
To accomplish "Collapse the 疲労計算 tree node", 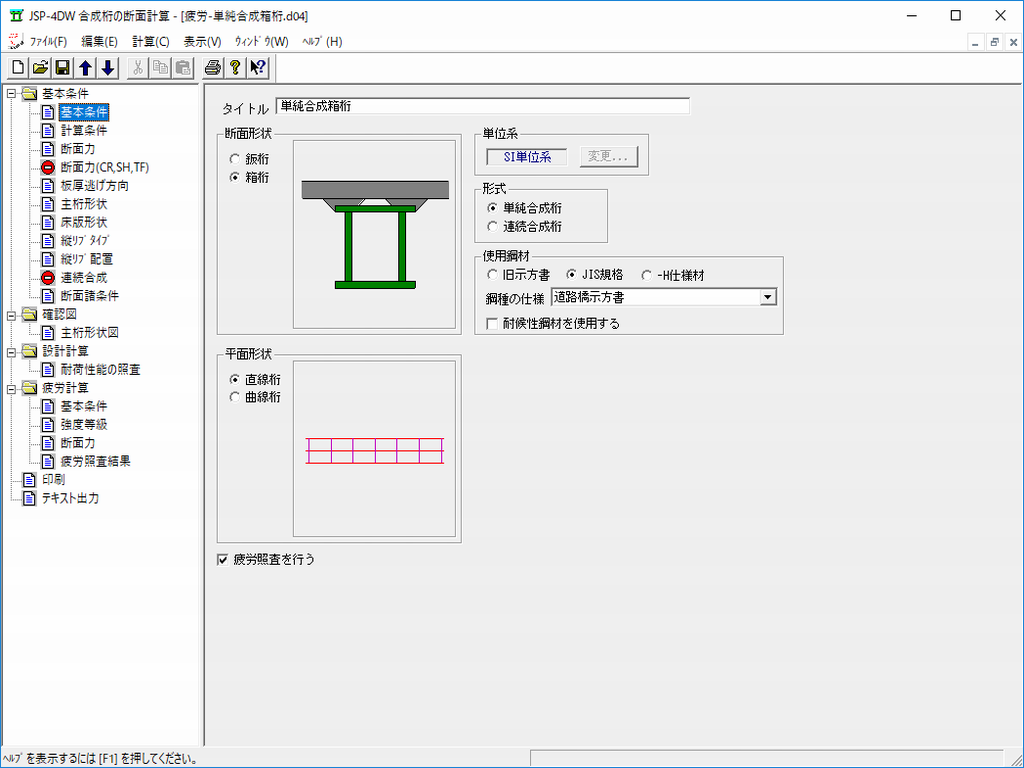I will click(x=11, y=388).
